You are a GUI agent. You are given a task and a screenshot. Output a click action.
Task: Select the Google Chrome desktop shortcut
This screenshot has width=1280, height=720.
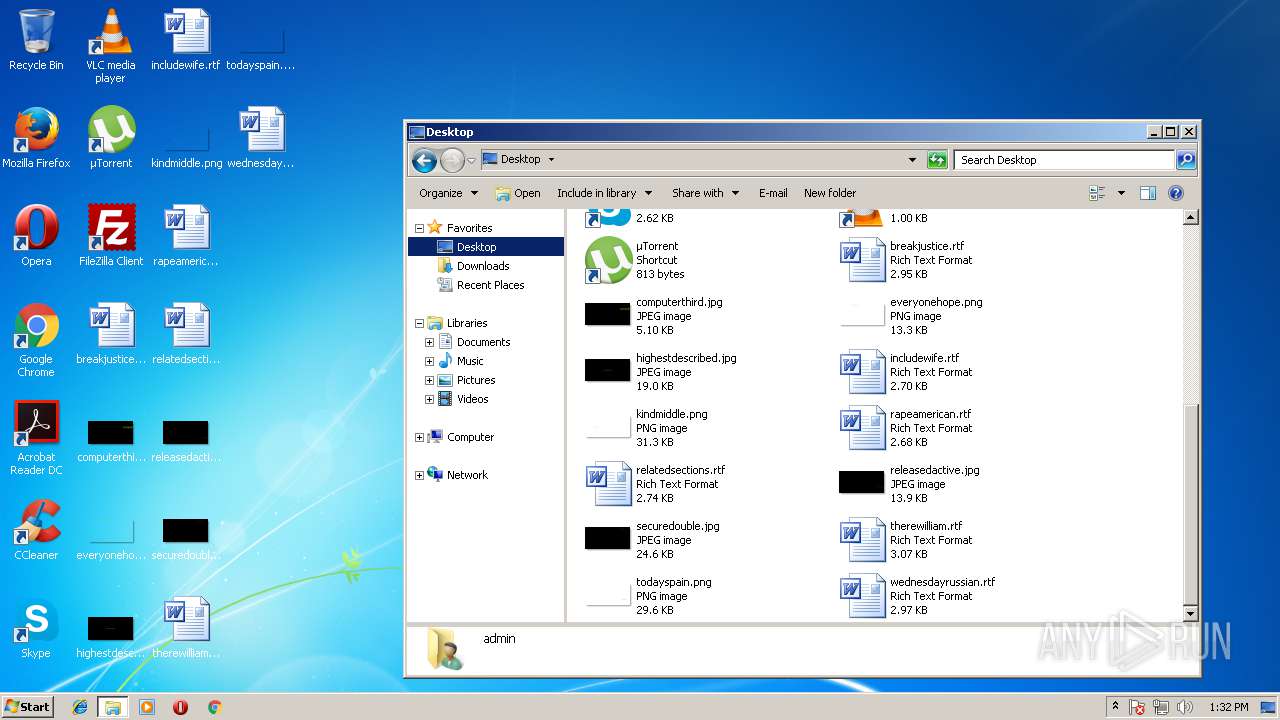click(36, 340)
